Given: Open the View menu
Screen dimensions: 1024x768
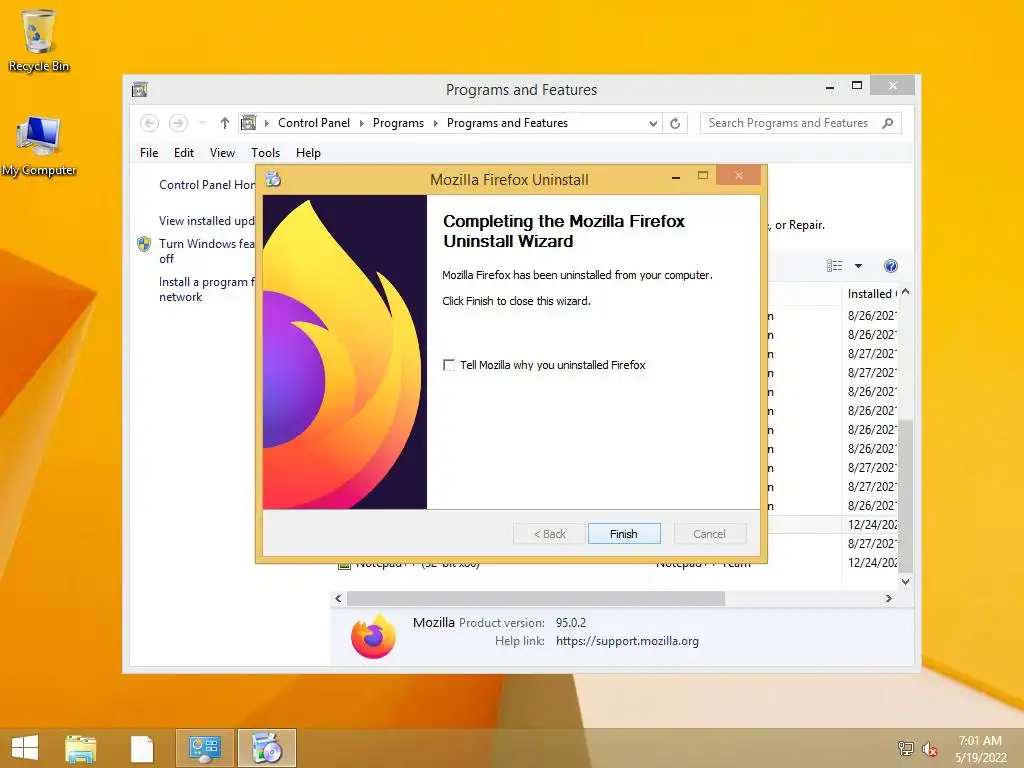Looking at the screenshot, I should click(222, 153).
